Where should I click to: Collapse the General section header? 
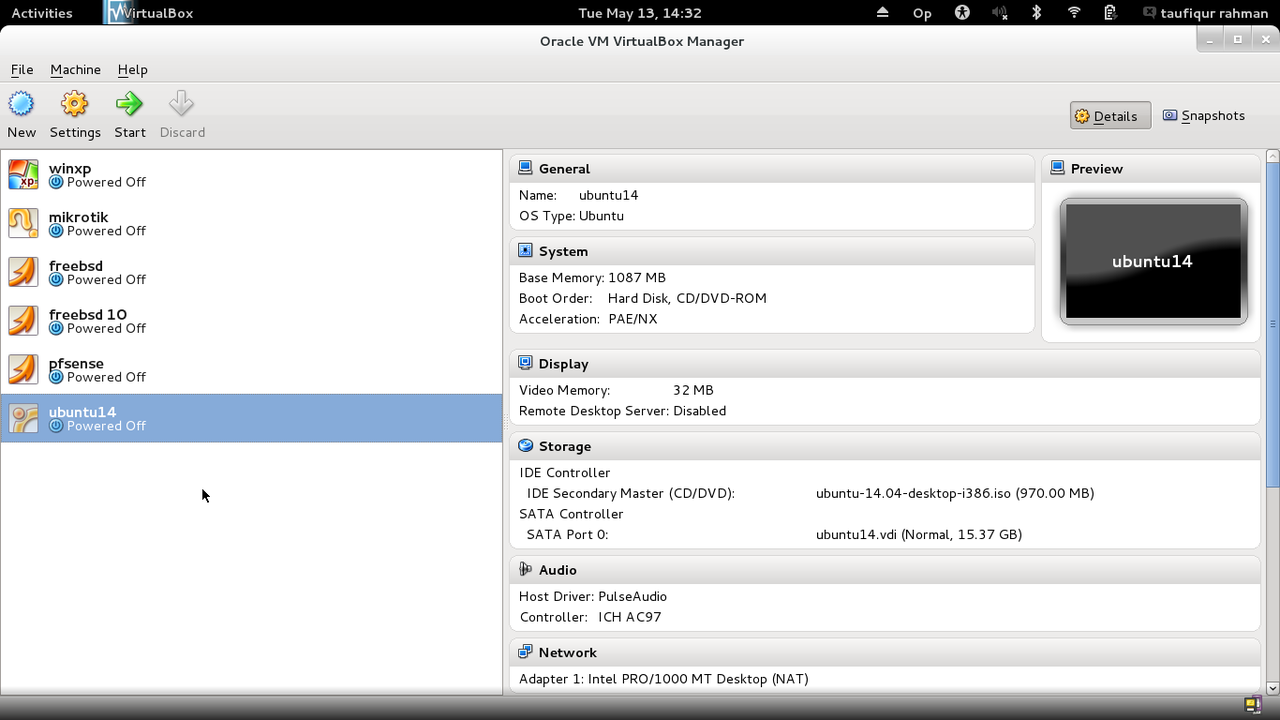564,169
